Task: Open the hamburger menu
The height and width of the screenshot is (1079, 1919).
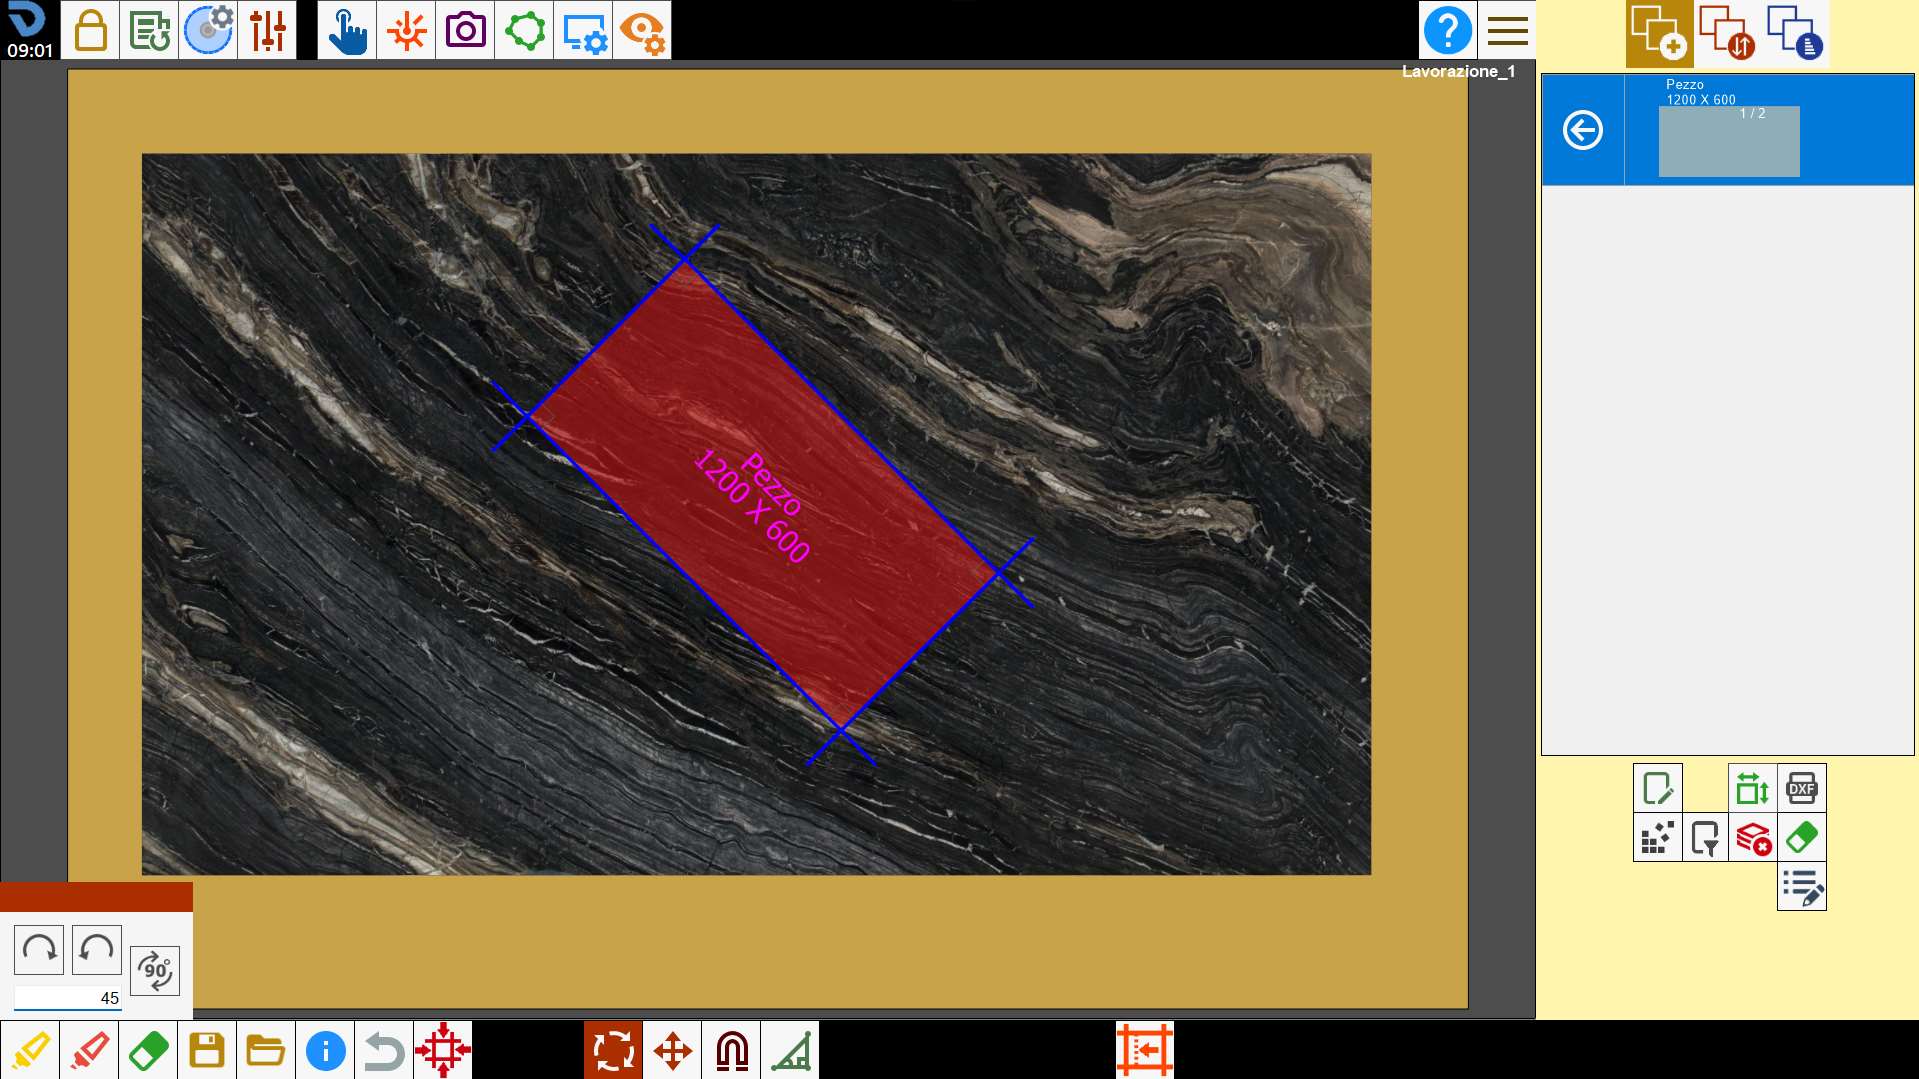Action: (x=1507, y=30)
